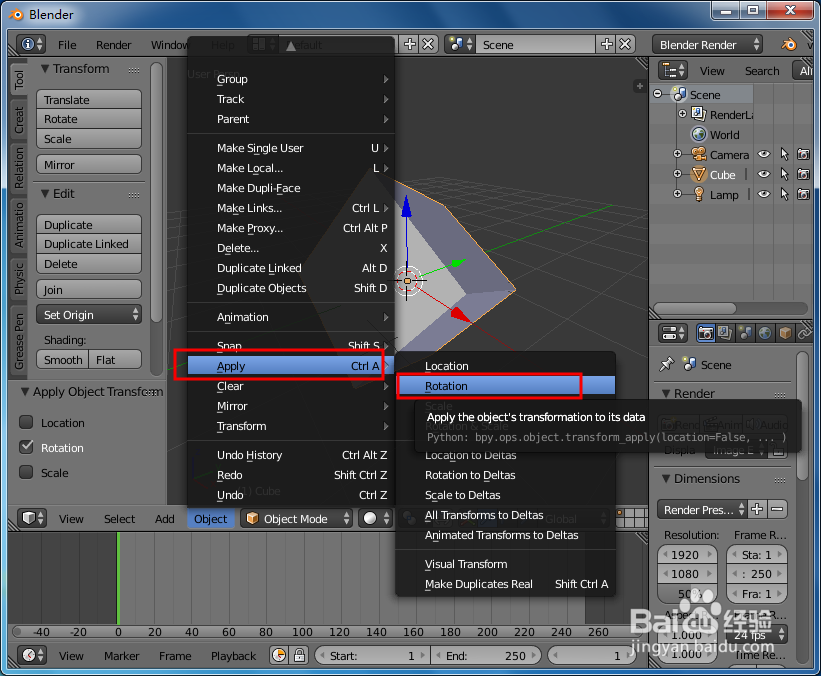The width and height of the screenshot is (821, 676).
Task: Click the Info editor type icon
Action: [32, 45]
